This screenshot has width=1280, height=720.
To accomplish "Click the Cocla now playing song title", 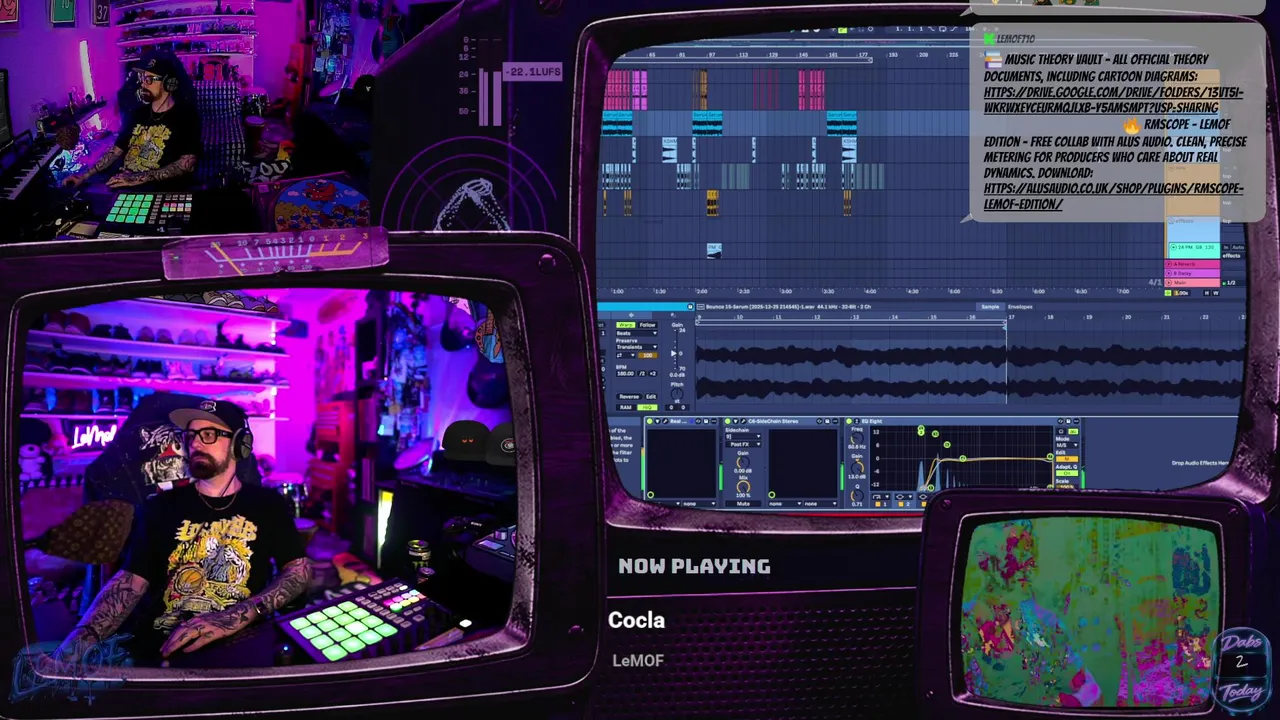I will point(636,620).
